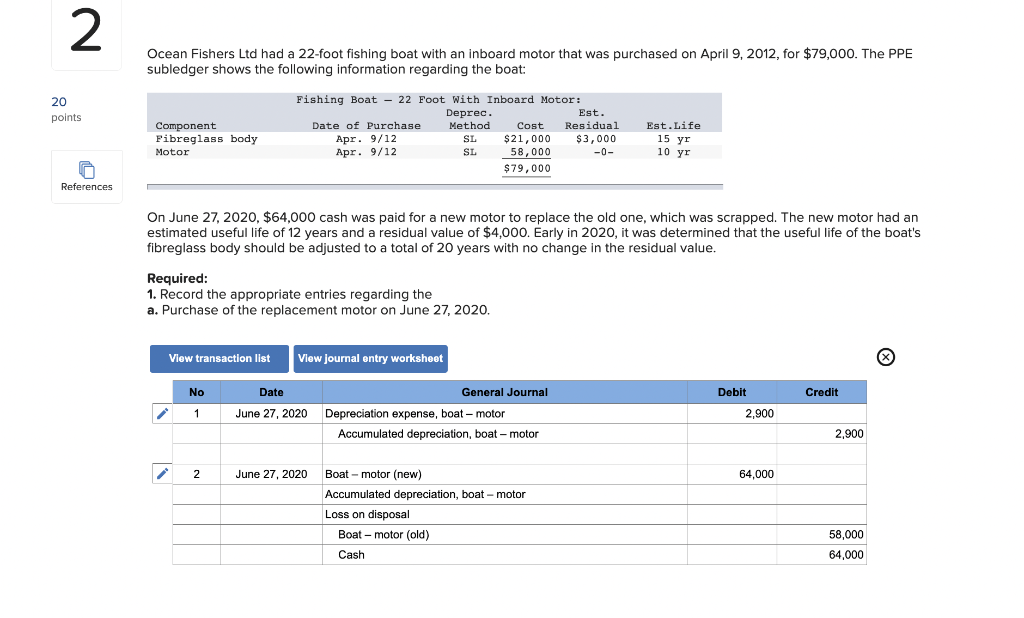1024x618 pixels.
Task: Open the View journal entry worksheet
Action: click(x=370, y=358)
